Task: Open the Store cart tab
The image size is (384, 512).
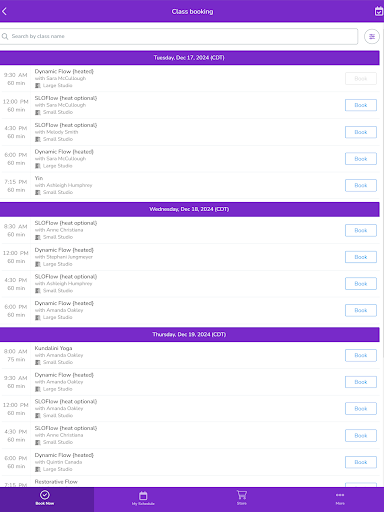Action: coord(242,498)
